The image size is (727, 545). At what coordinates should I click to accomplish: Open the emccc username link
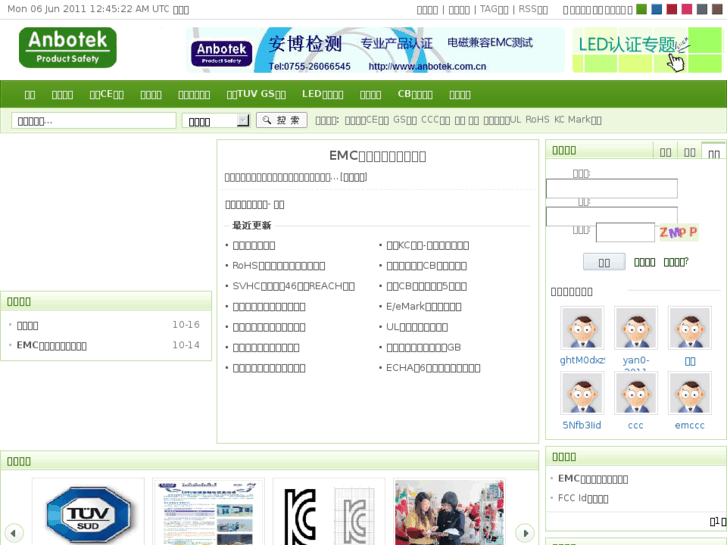click(689, 425)
